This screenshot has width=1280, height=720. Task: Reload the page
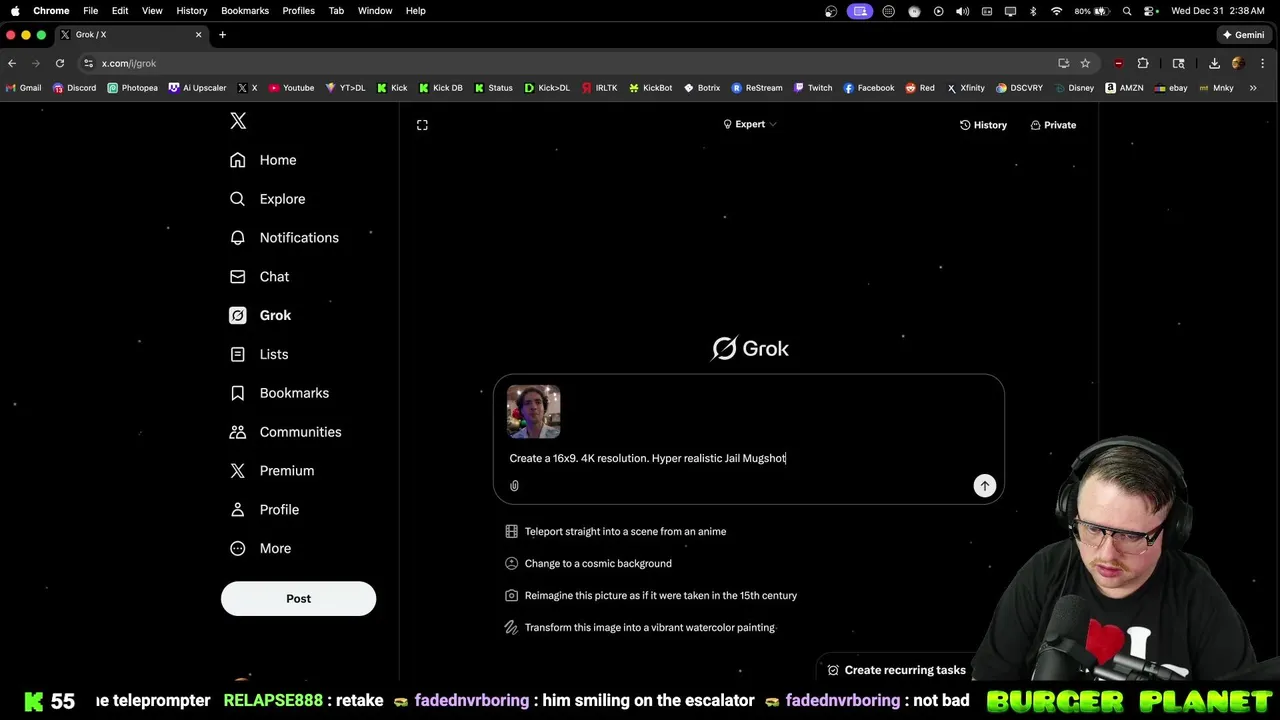click(60, 63)
